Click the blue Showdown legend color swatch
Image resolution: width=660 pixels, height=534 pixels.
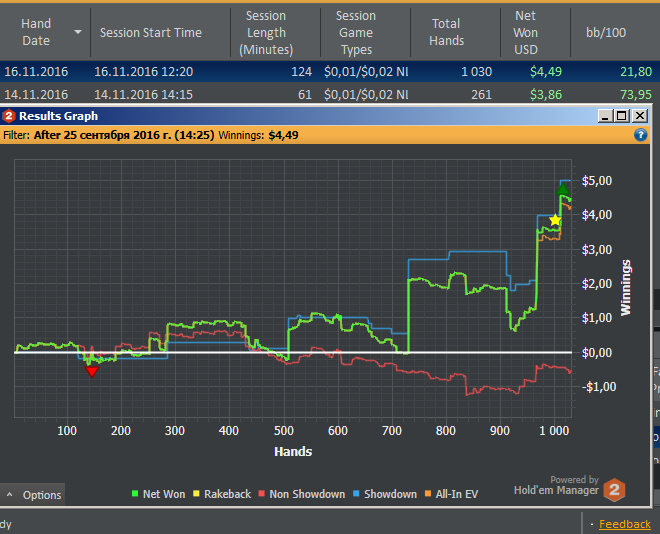click(x=357, y=494)
